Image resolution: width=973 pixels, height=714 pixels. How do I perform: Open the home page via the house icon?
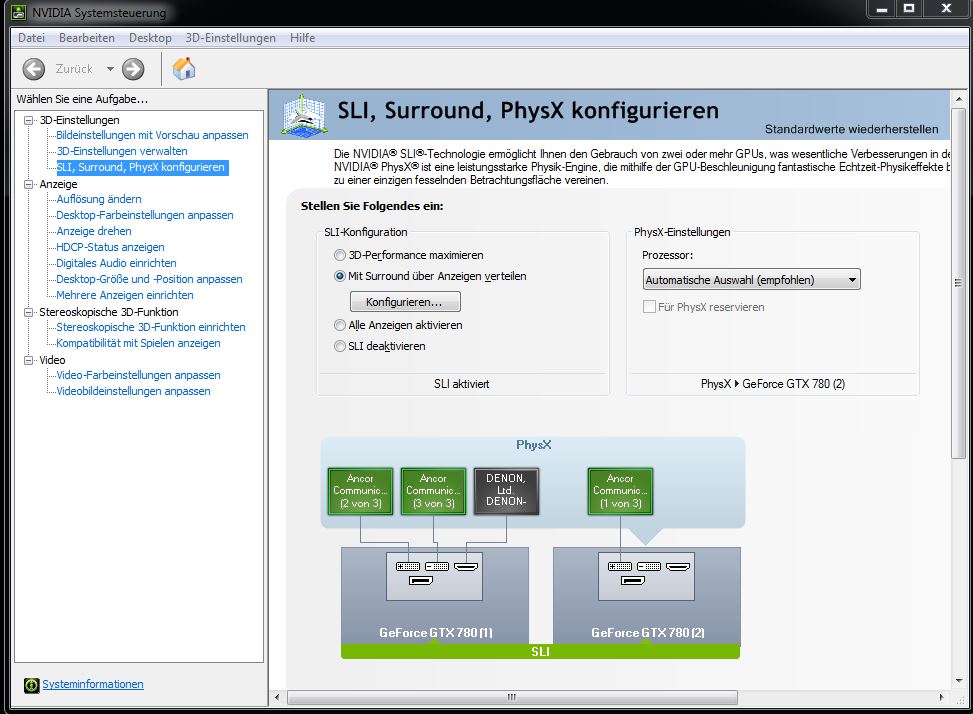[184, 69]
